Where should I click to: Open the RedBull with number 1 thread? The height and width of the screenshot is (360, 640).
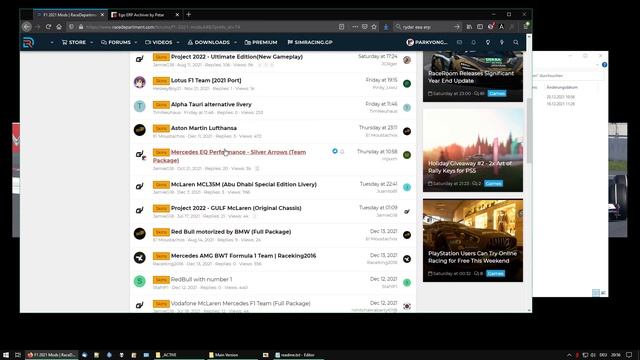click(201, 280)
